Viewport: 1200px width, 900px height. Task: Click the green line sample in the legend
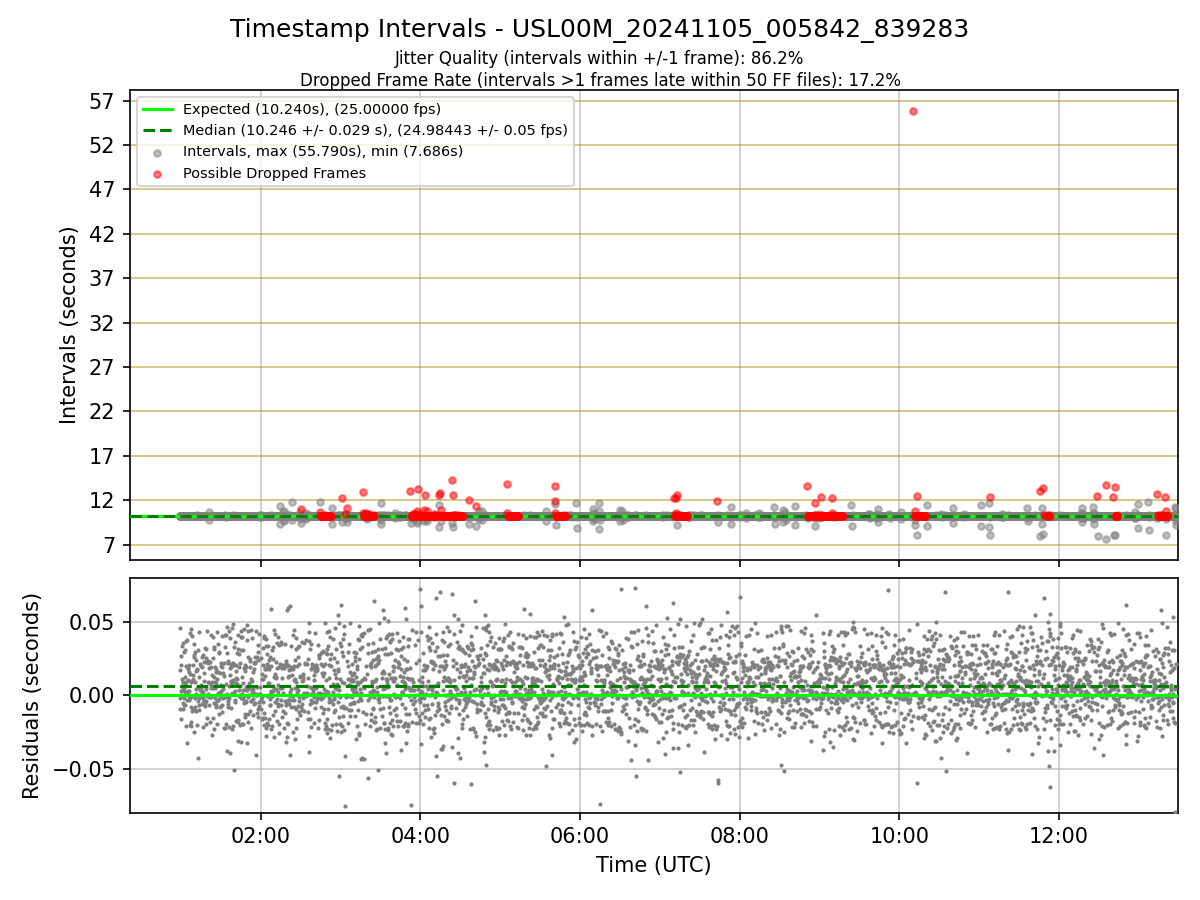click(x=158, y=109)
